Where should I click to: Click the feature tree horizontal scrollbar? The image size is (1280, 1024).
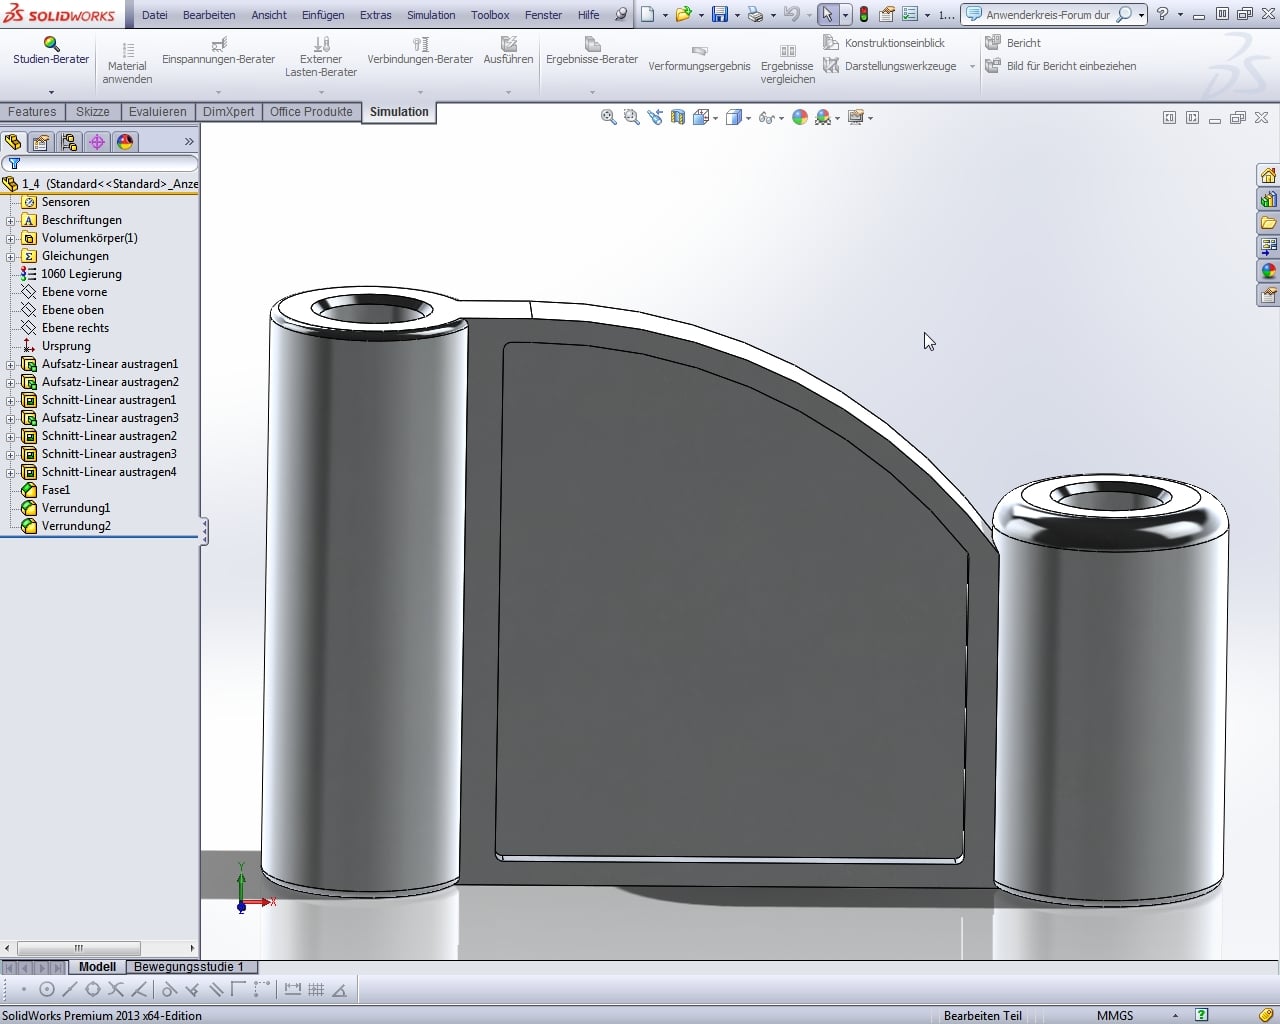tap(78, 948)
